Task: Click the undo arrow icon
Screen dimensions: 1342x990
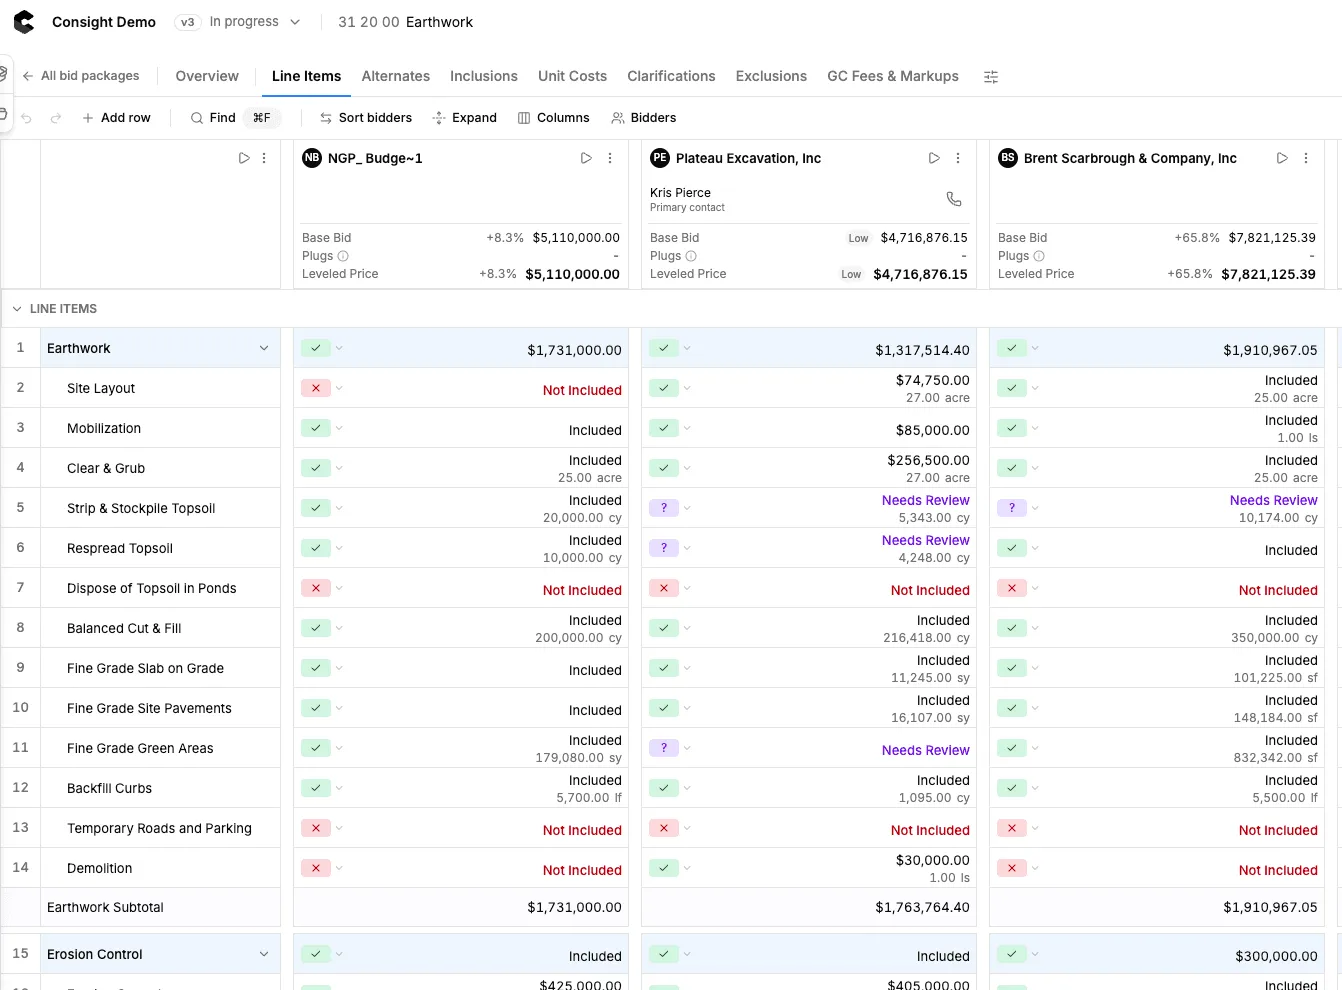Action: (x=27, y=118)
